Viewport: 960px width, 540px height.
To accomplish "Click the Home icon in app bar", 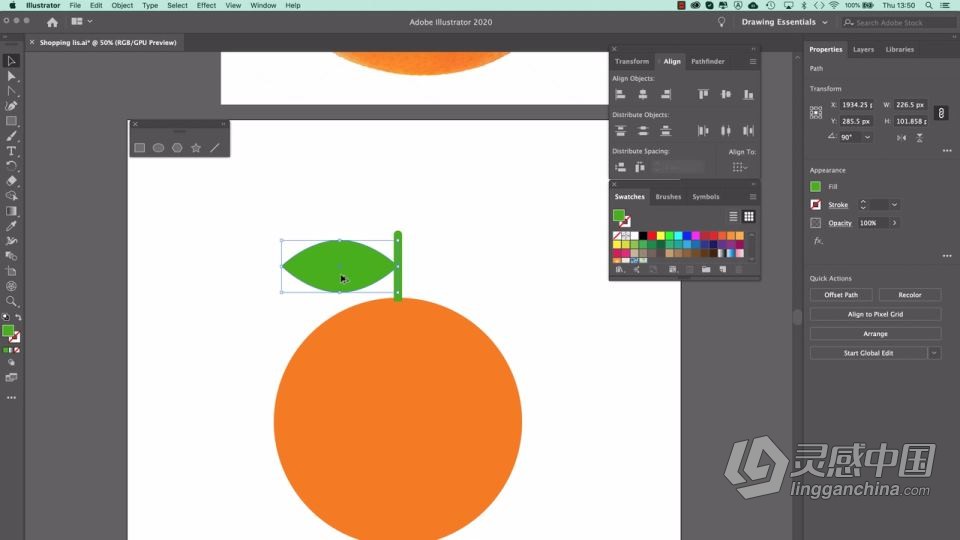I will (x=52, y=23).
